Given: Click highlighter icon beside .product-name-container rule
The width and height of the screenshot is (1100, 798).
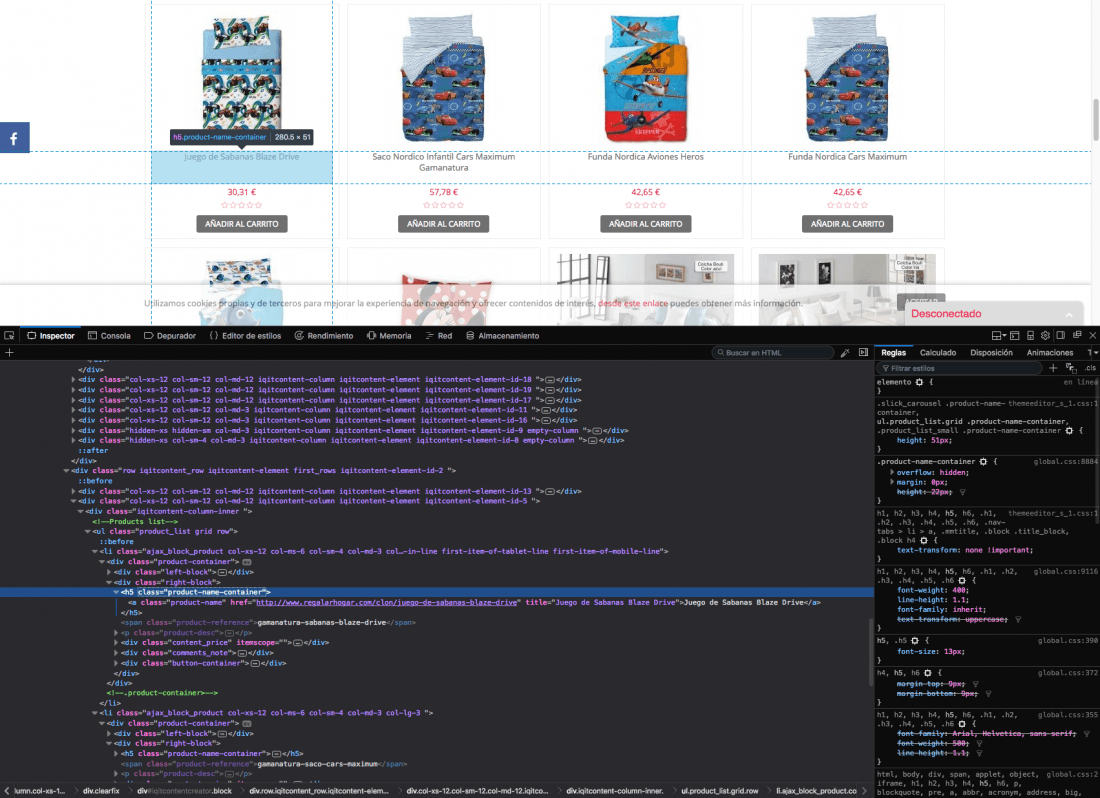Looking at the screenshot, I should coord(984,461).
